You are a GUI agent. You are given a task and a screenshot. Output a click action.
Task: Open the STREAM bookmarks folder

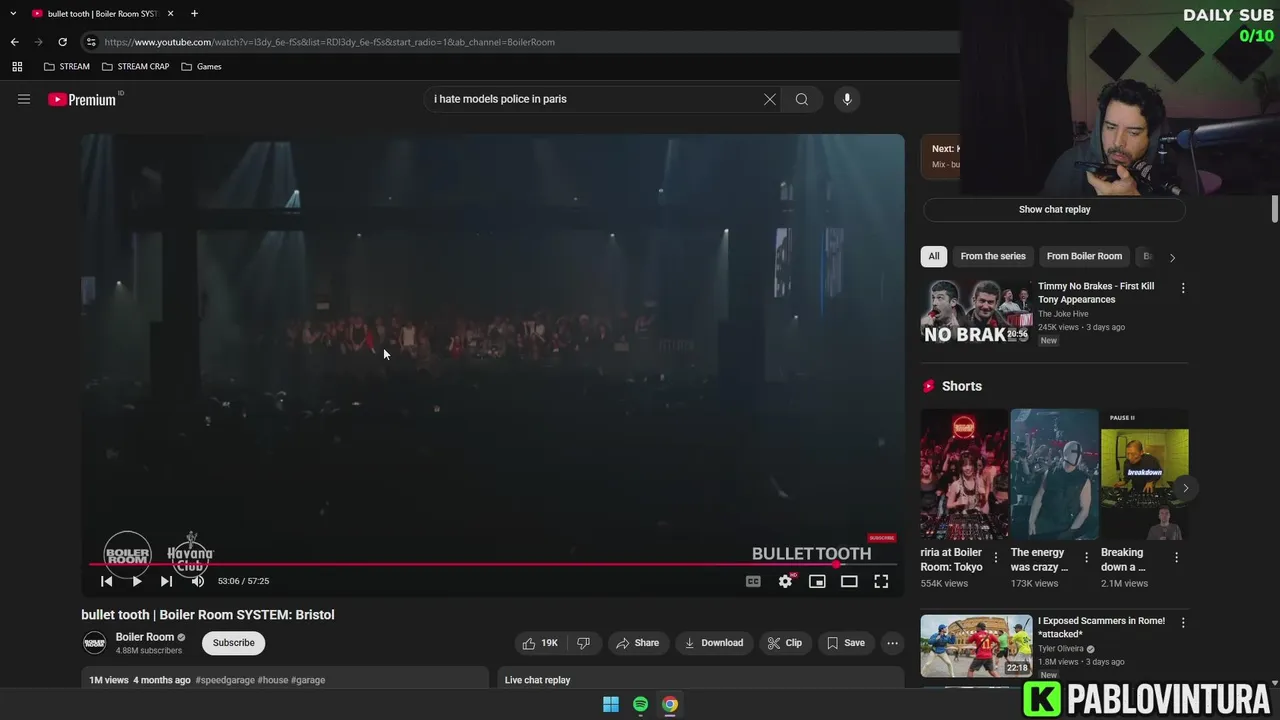pos(66,67)
